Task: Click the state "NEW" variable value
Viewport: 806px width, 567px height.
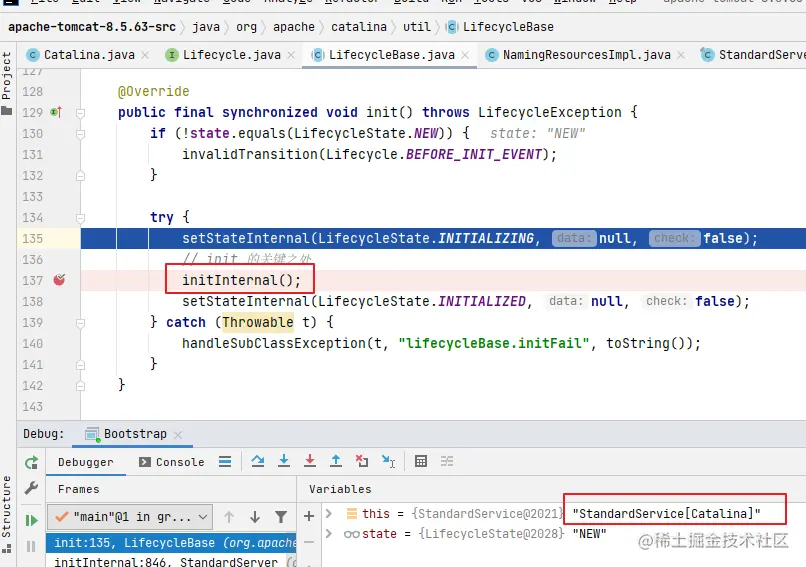Action: [x=590, y=534]
